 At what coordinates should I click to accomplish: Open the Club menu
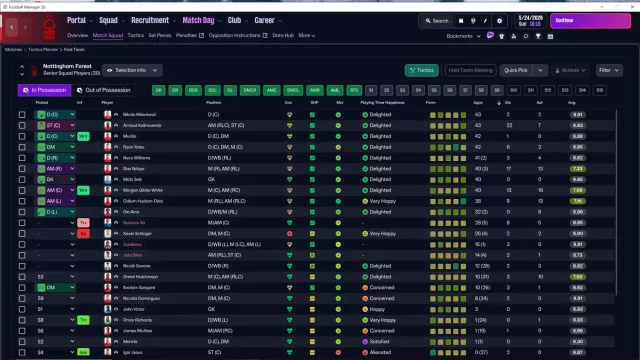coord(238,20)
